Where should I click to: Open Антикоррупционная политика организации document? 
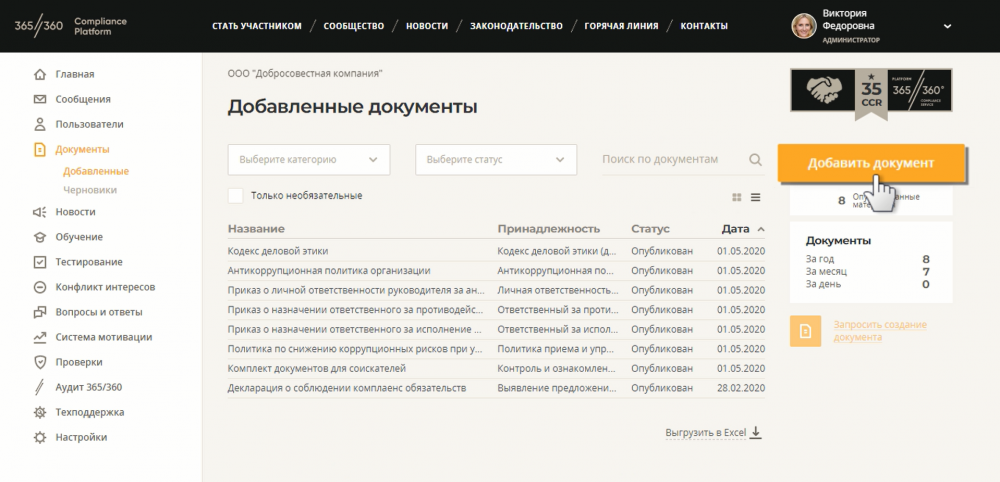(x=329, y=271)
